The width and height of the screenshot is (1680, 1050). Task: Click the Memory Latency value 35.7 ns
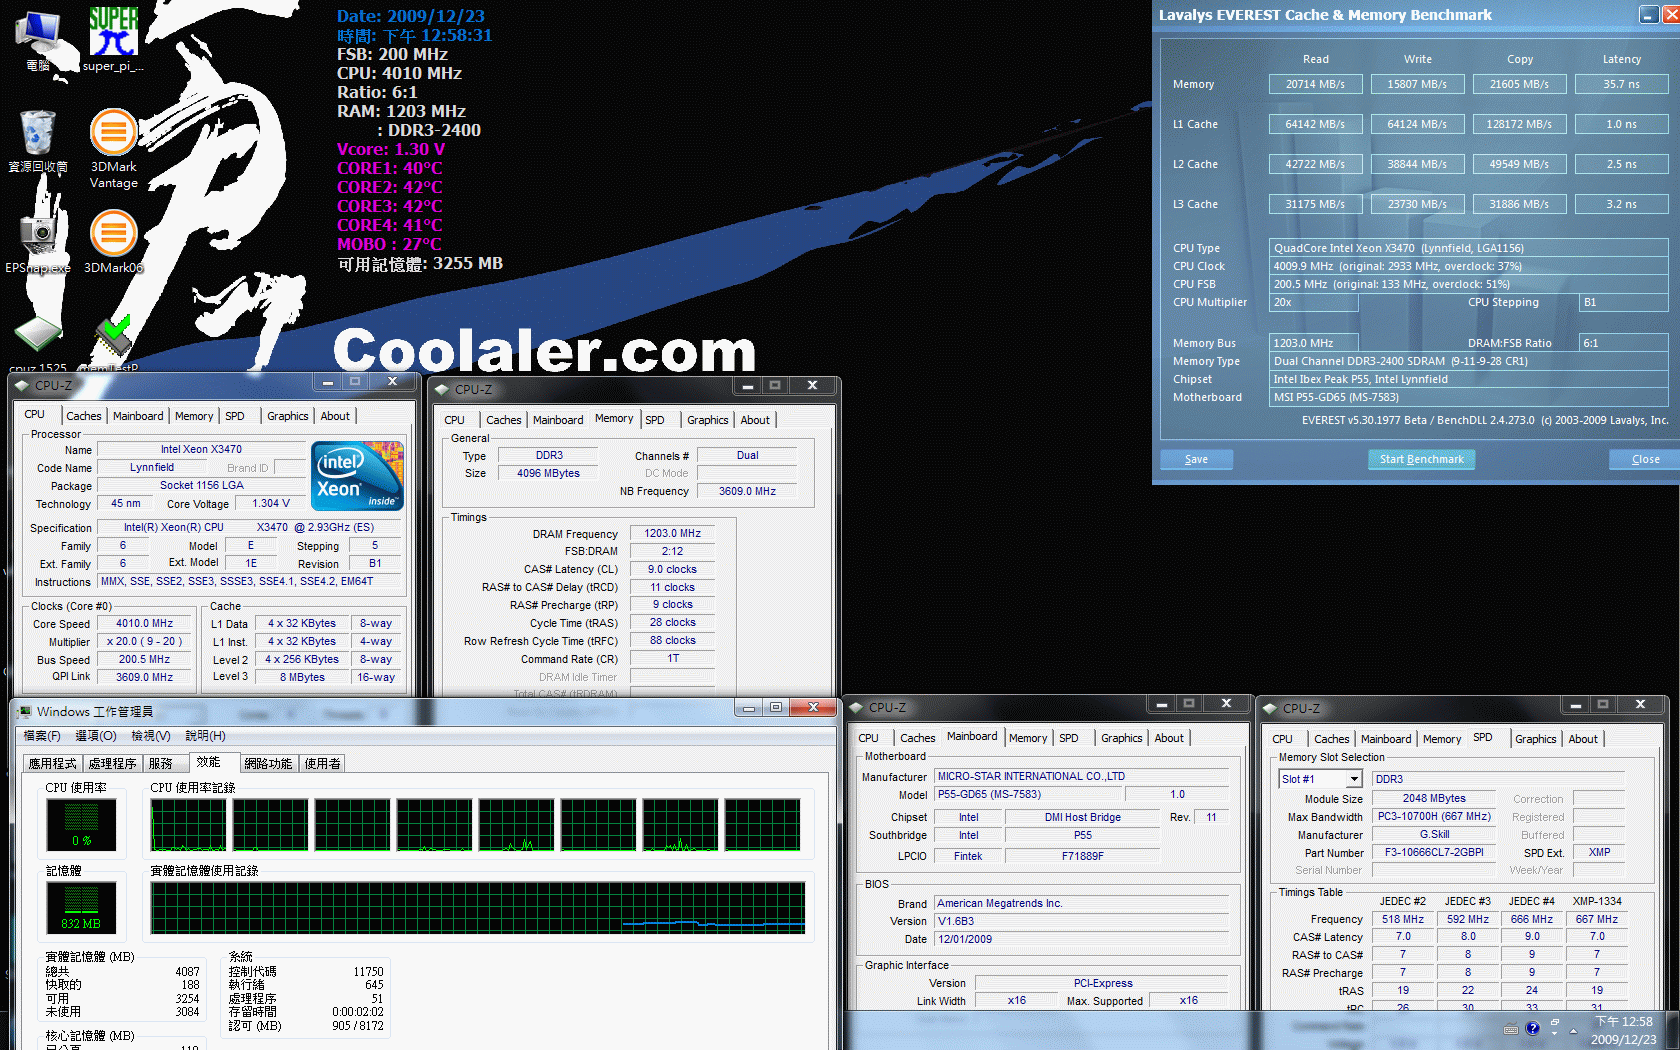(1622, 85)
